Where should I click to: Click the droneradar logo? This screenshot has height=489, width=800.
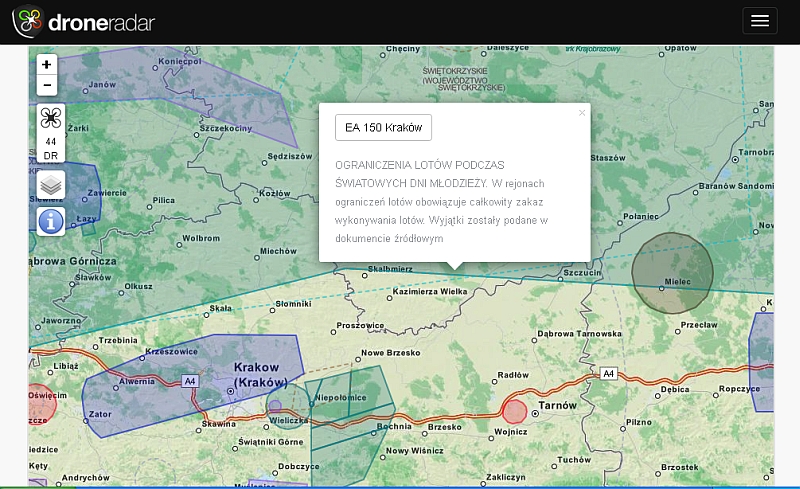point(84,21)
